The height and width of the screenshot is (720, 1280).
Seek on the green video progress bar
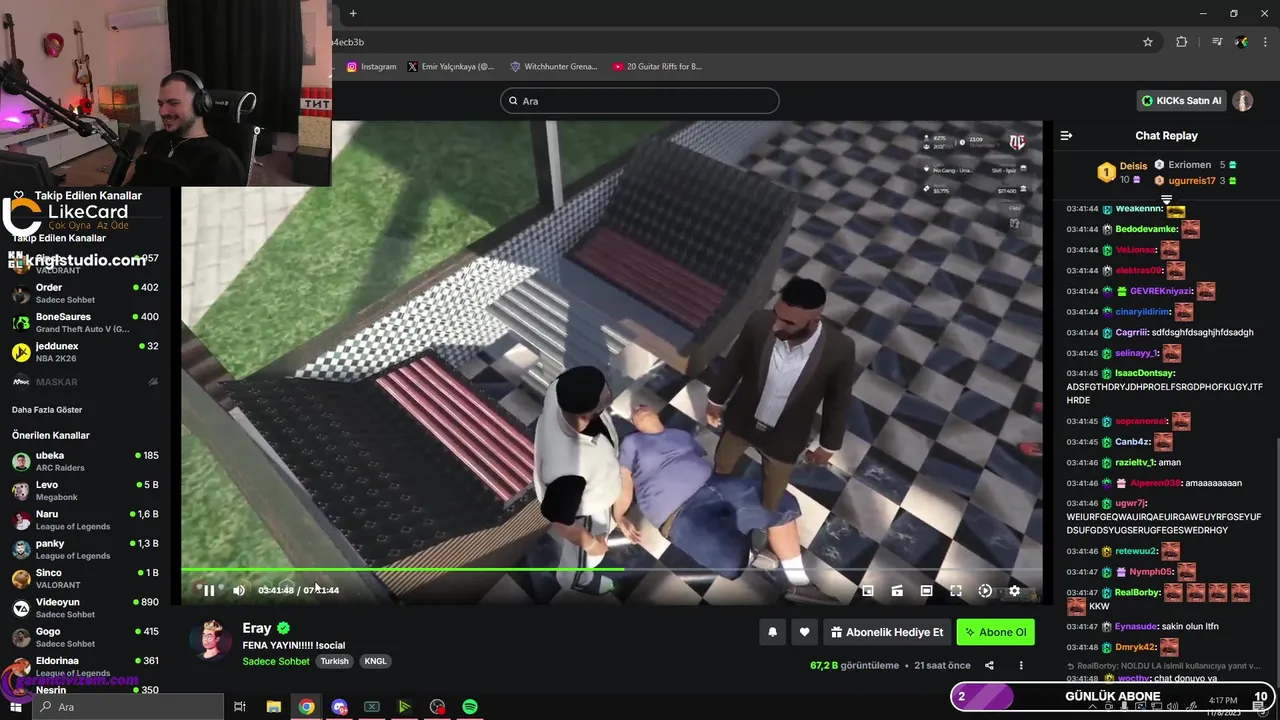point(610,570)
